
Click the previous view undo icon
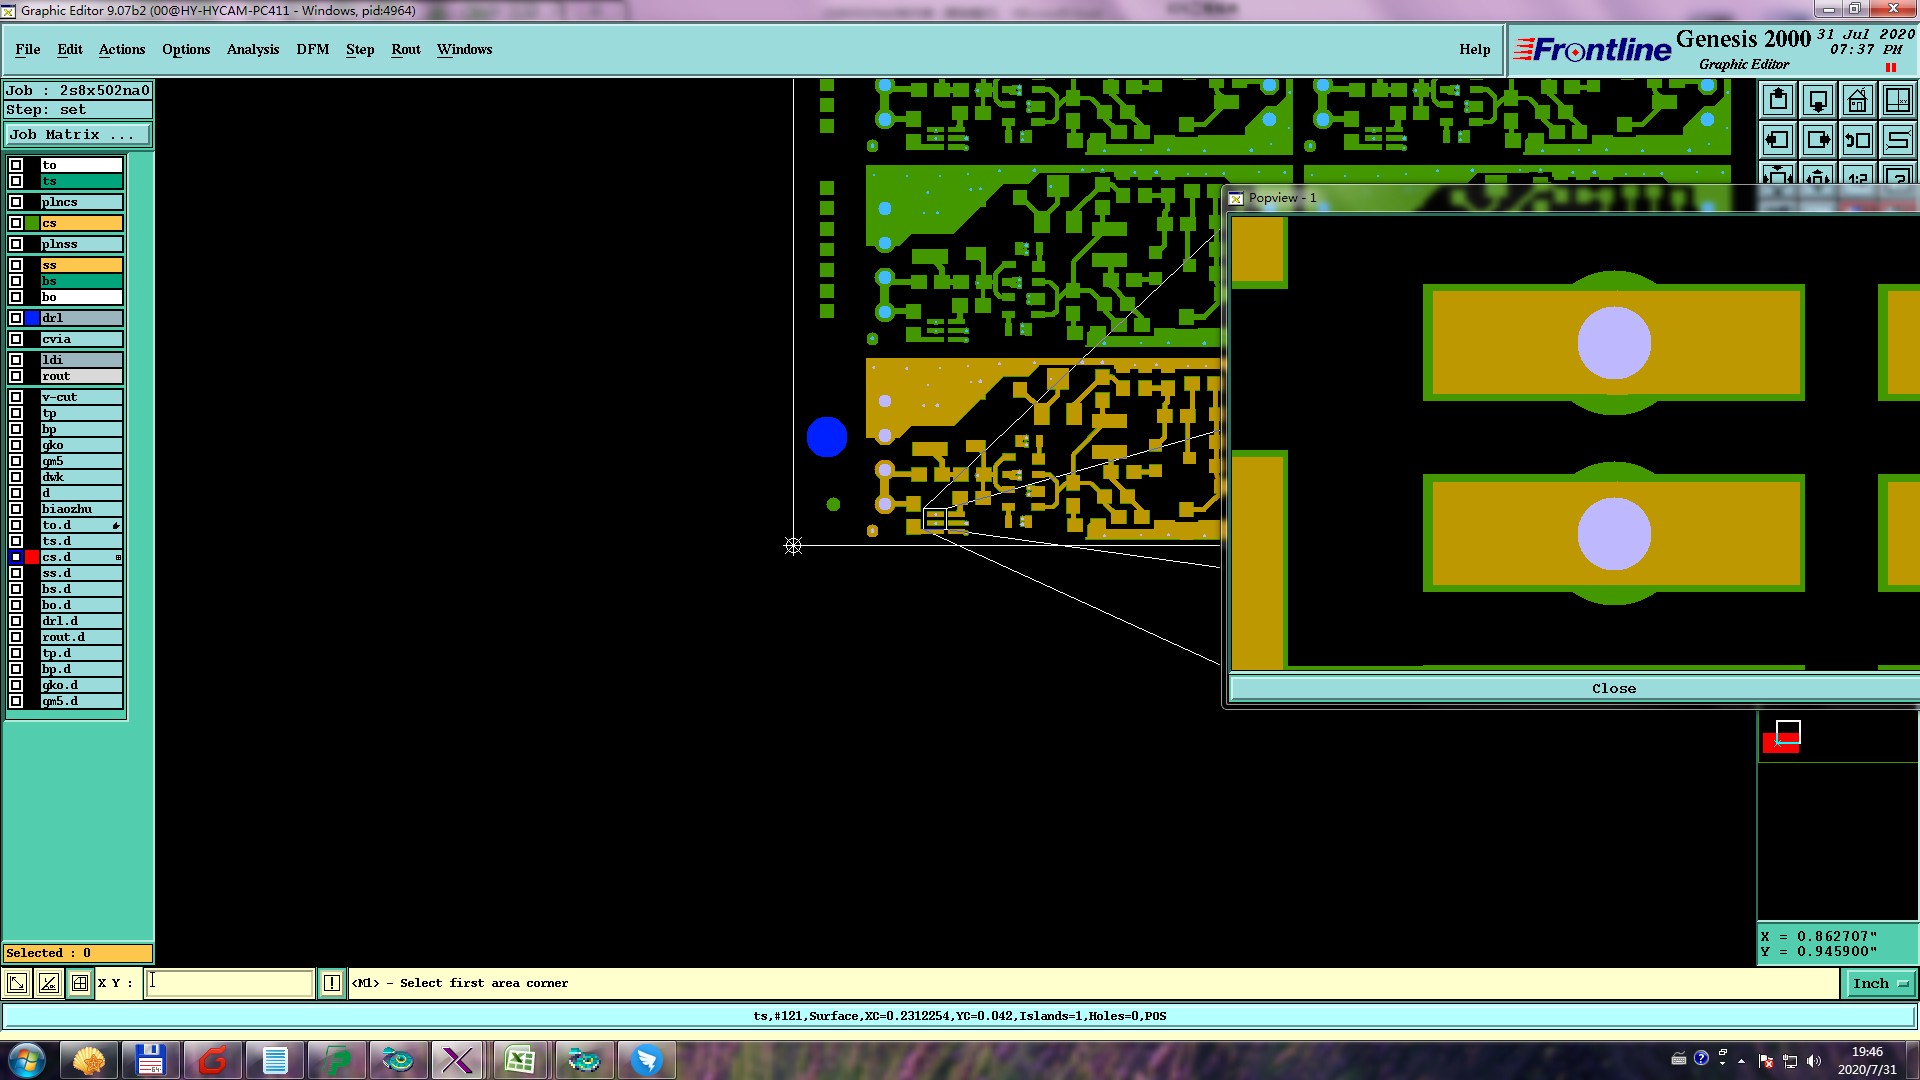click(x=1857, y=140)
